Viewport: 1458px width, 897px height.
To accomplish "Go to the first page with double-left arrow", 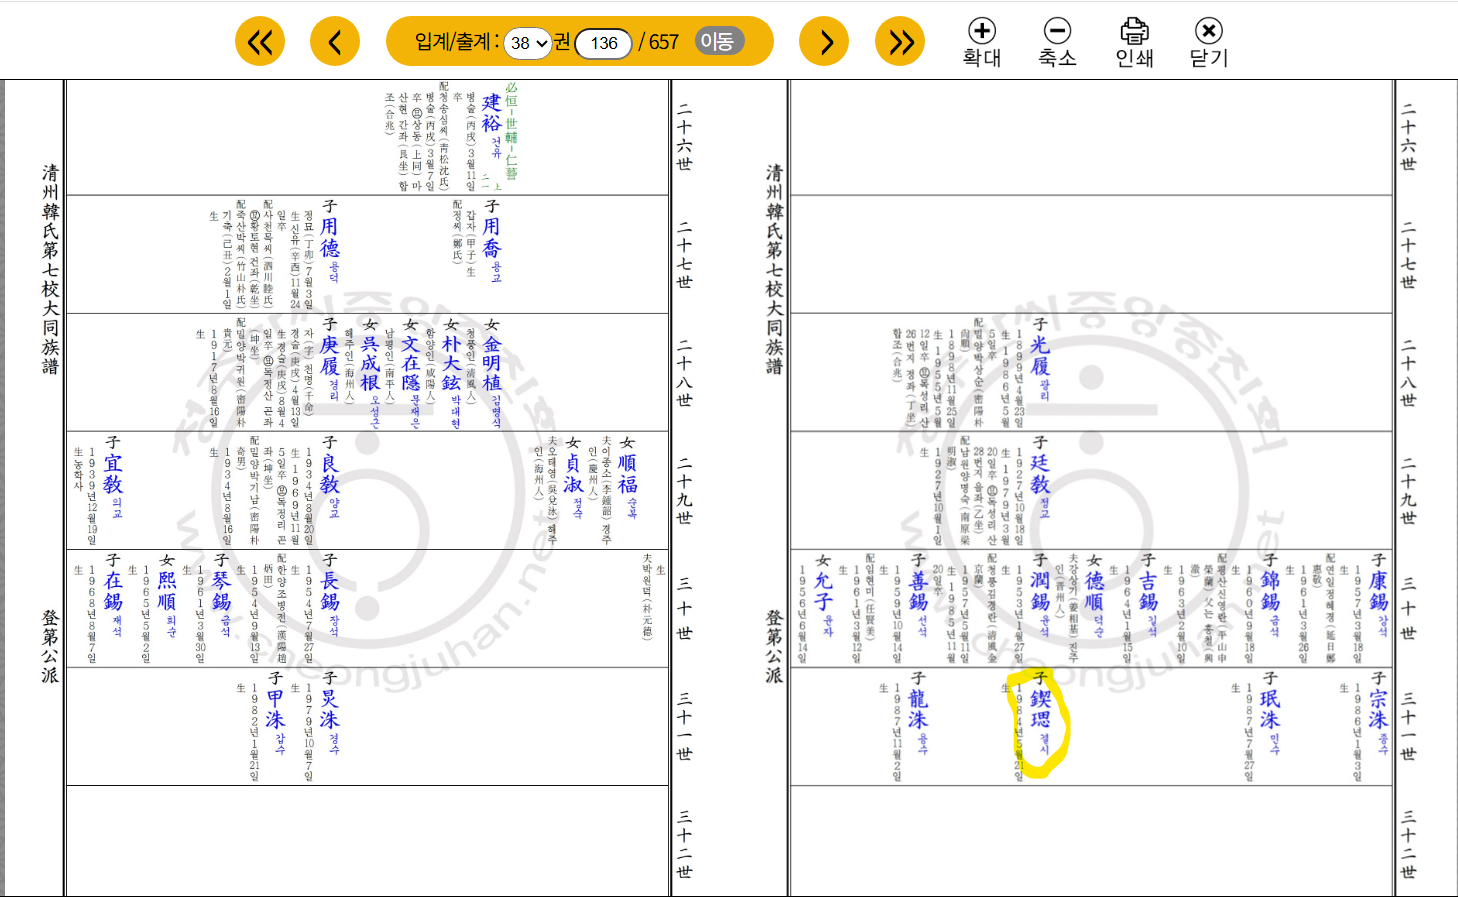I will tap(260, 42).
